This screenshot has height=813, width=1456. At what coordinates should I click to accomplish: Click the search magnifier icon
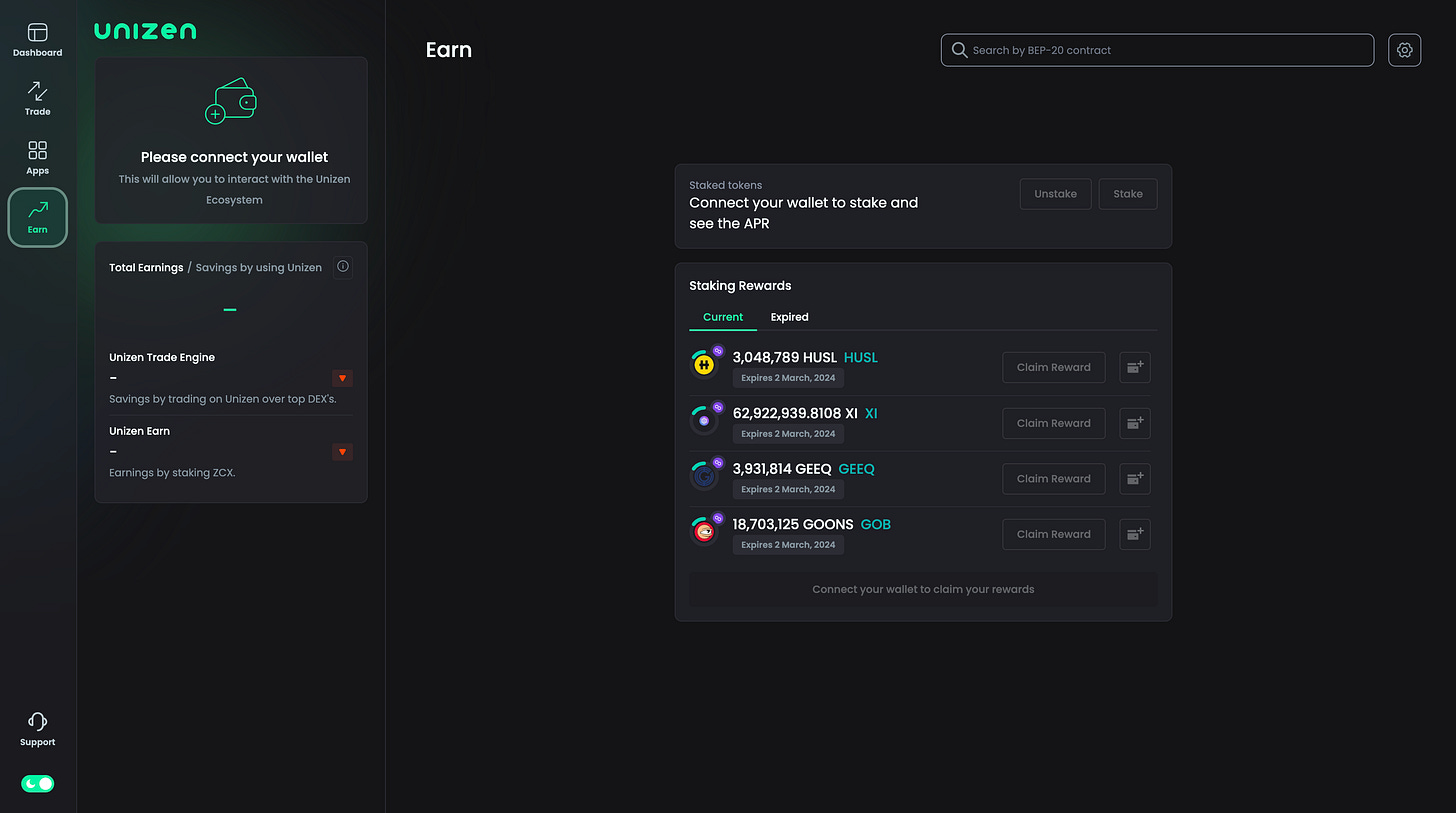(959, 50)
